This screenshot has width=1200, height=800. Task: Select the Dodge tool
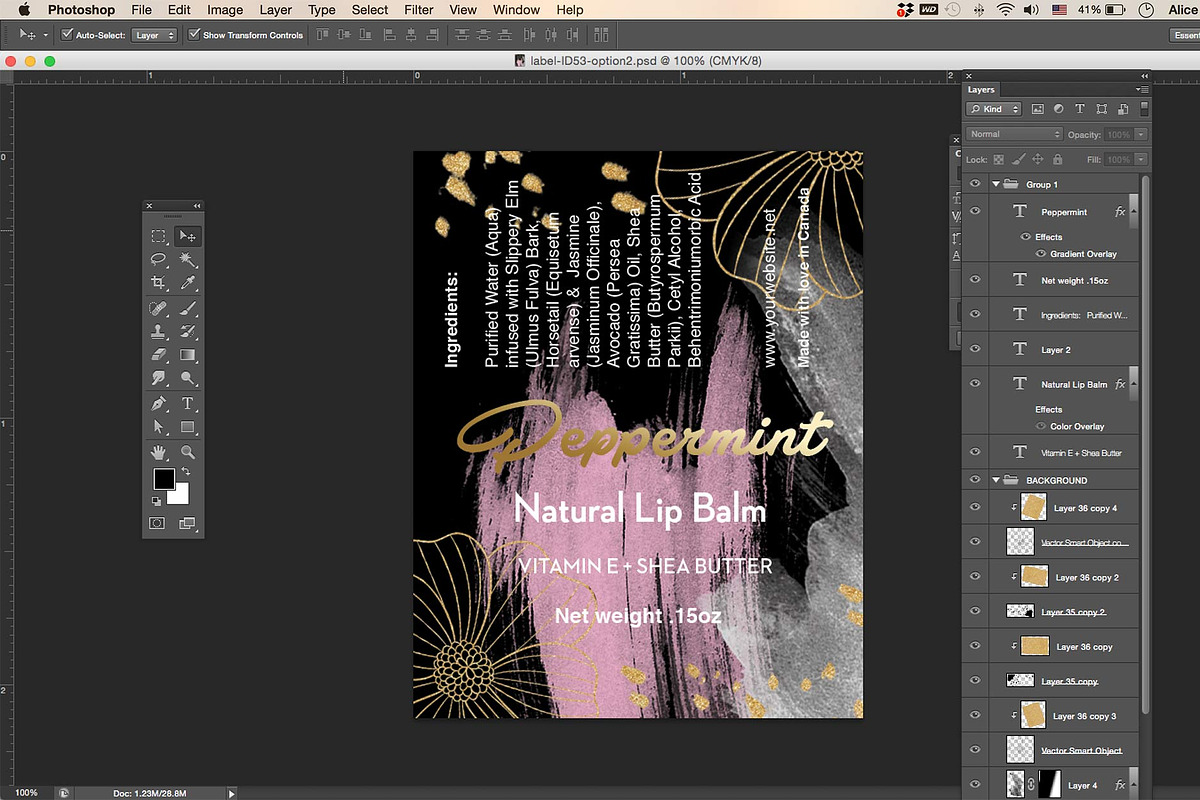point(187,378)
